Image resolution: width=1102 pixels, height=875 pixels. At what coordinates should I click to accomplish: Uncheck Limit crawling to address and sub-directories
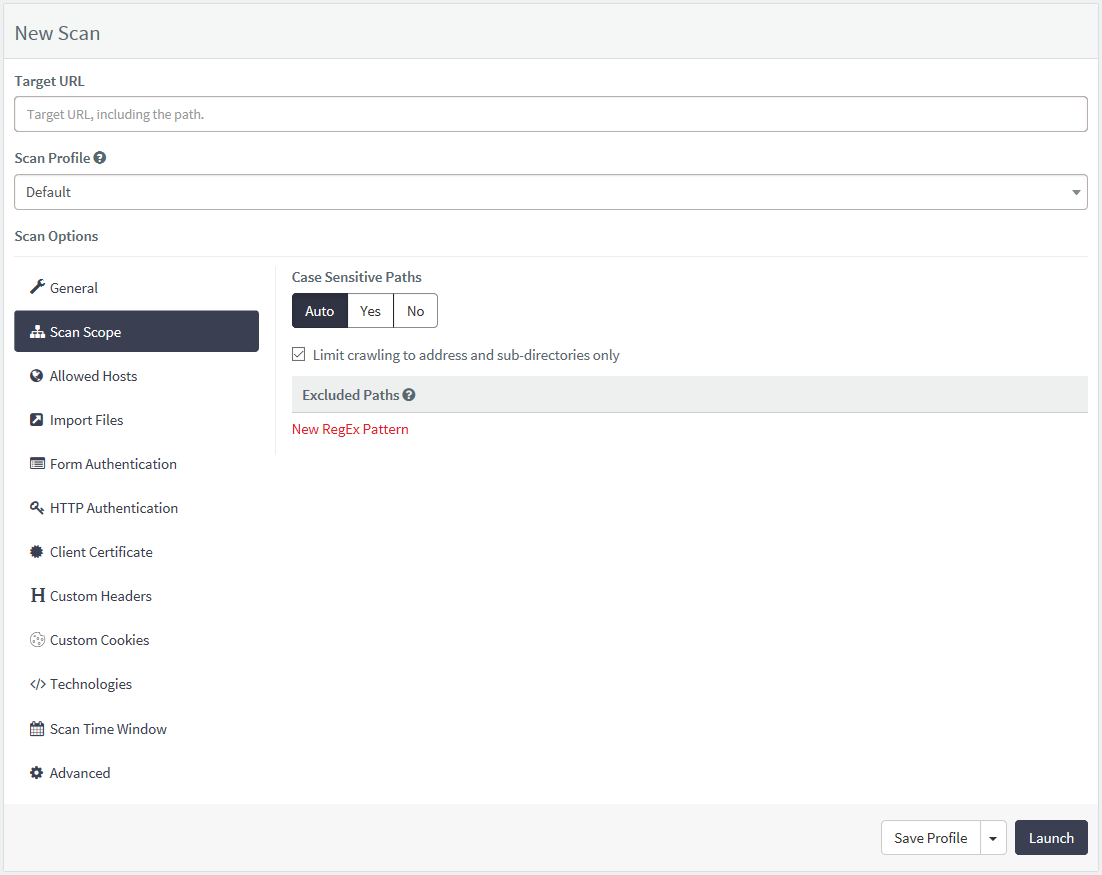coord(299,354)
